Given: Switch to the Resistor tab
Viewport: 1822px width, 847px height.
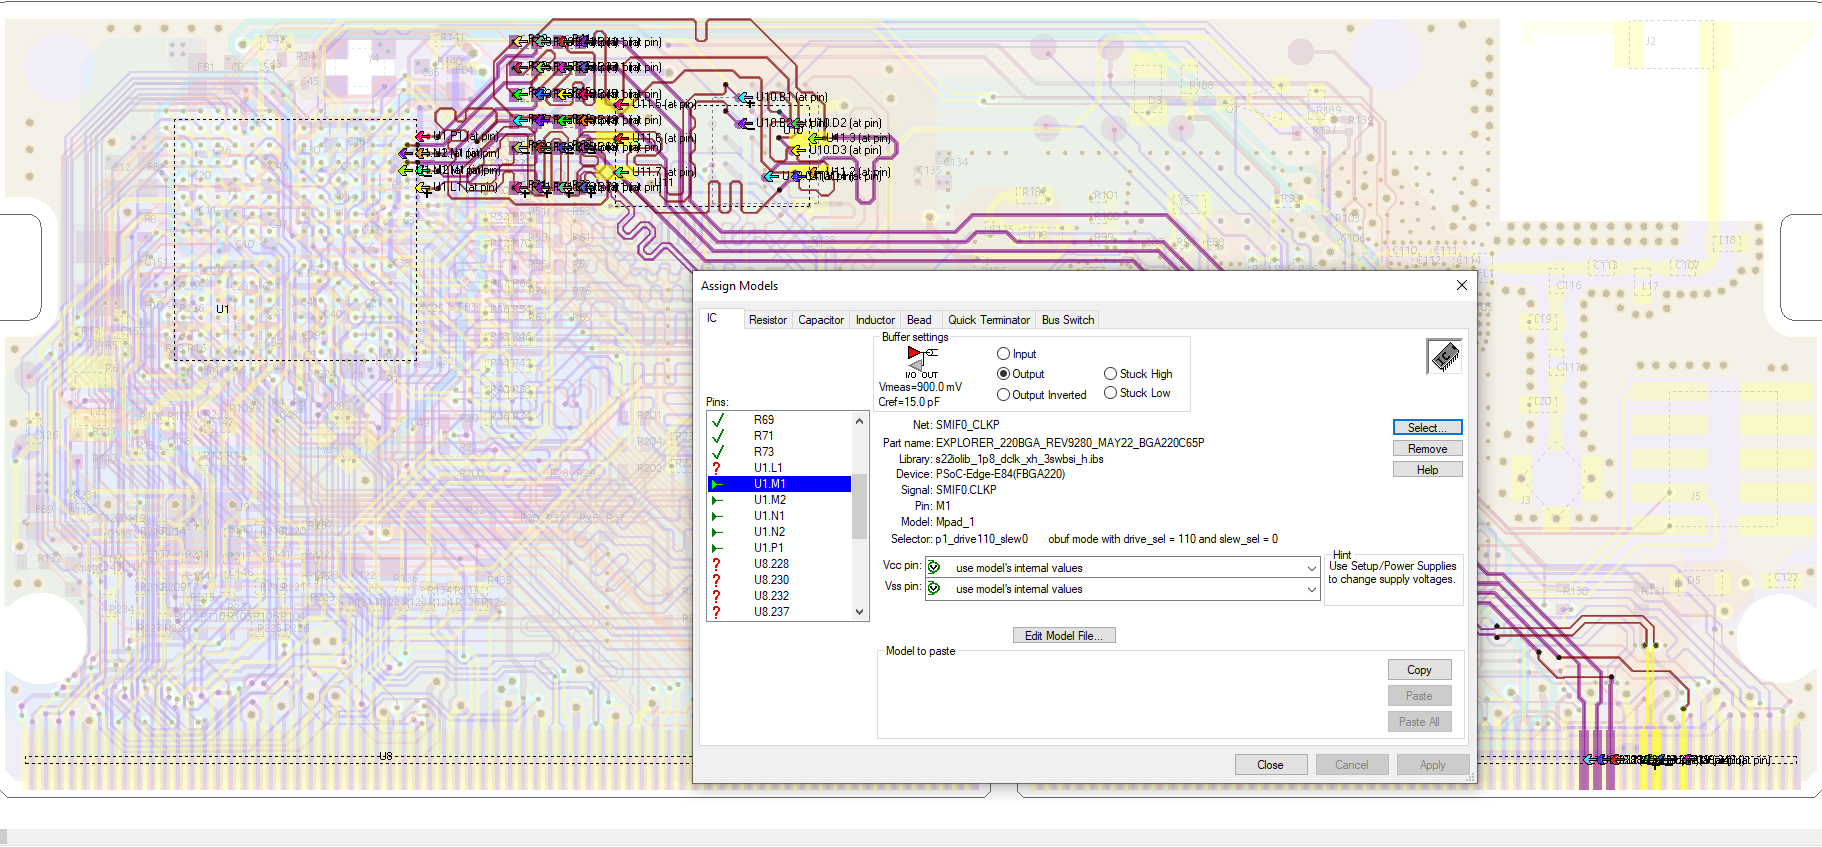Looking at the screenshot, I should (x=767, y=320).
